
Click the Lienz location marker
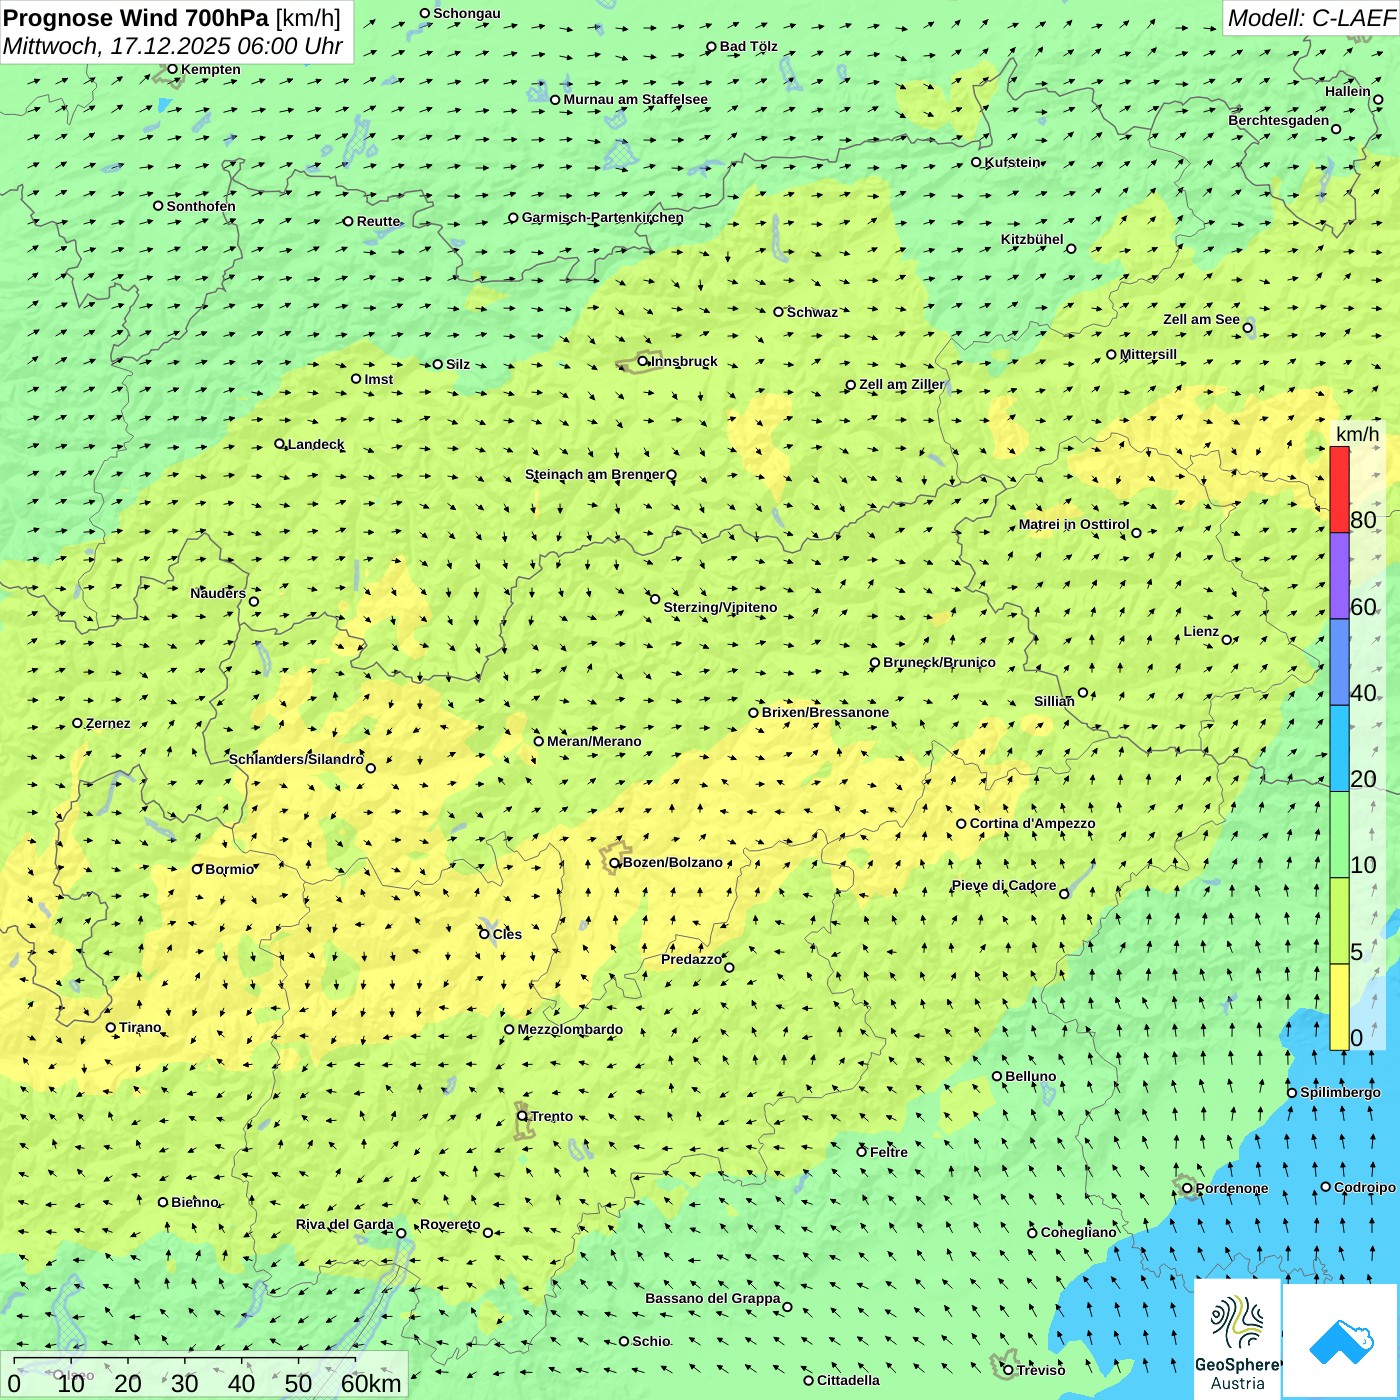pyautogui.click(x=1227, y=640)
